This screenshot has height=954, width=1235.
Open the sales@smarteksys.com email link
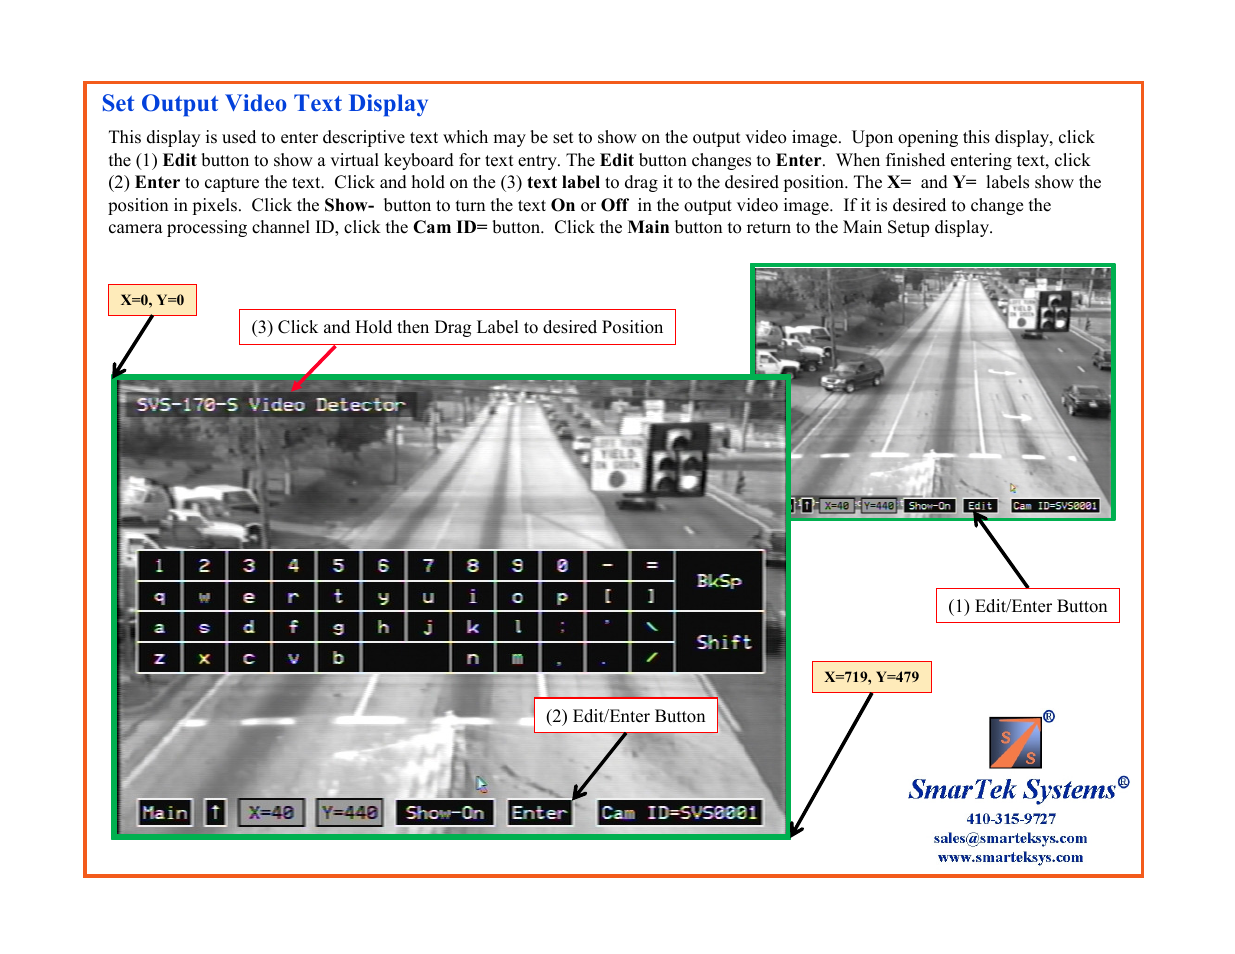click(x=1010, y=838)
